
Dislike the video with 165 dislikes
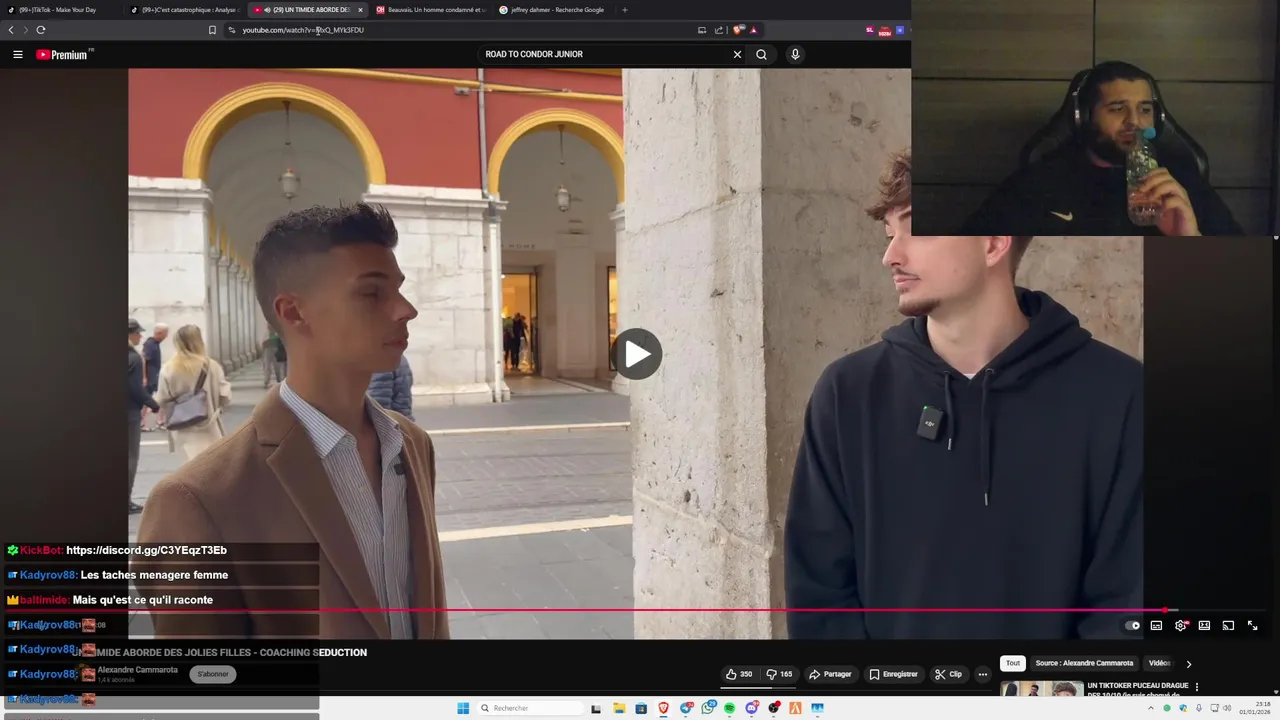pyautogui.click(x=778, y=674)
